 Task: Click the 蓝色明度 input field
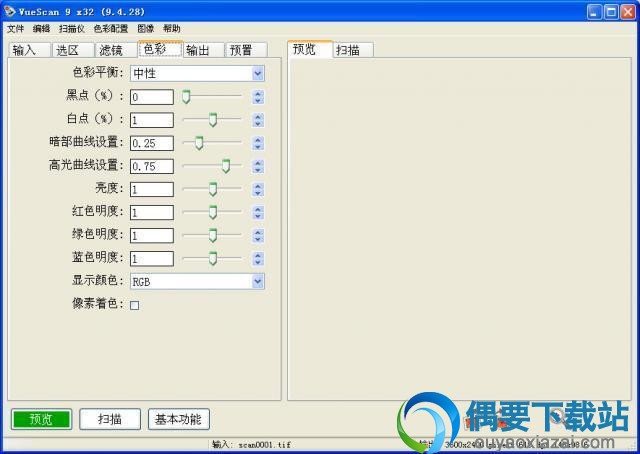[152, 258]
